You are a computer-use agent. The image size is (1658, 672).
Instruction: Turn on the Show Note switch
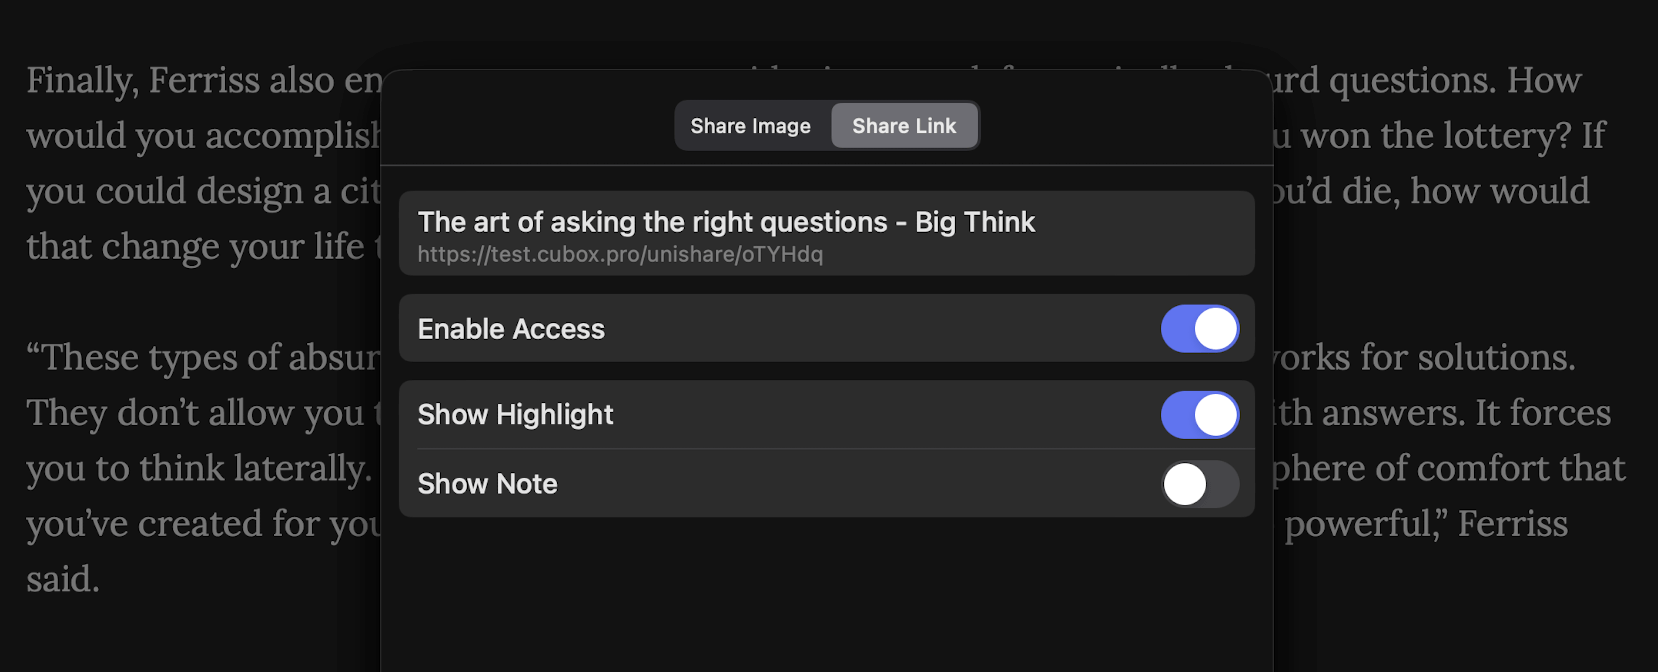1200,484
